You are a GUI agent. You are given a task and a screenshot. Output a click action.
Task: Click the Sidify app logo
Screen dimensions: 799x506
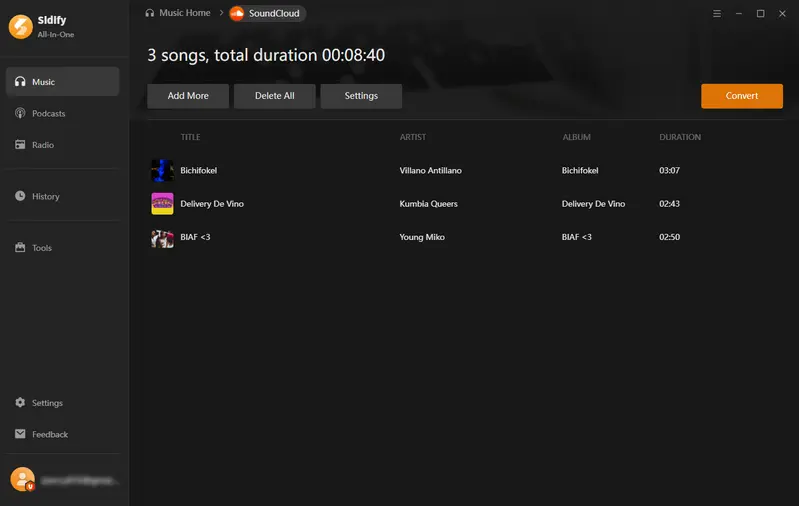tap(20, 26)
